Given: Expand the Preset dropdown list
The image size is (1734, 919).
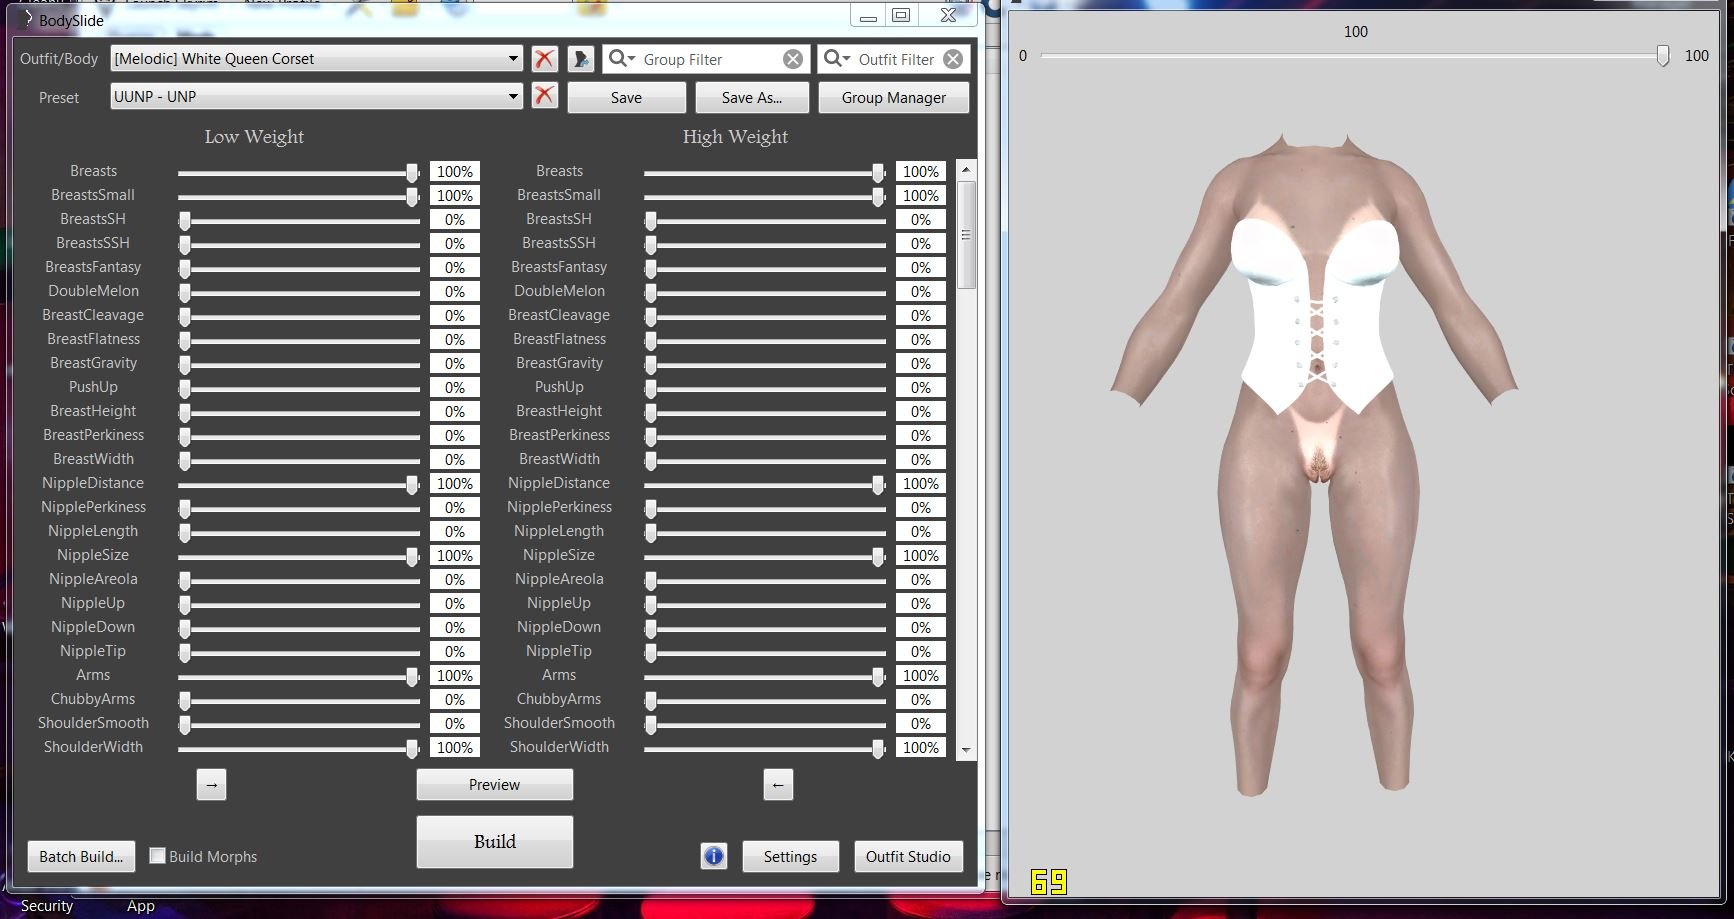Looking at the screenshot, I should pyautogui.click(x=513, y=97).
